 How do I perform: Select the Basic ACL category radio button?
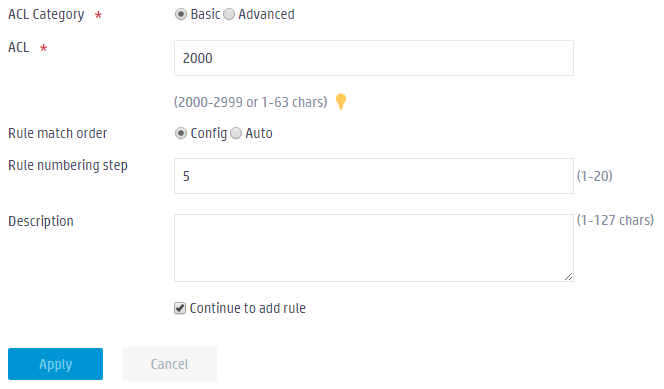pos(181,14)
